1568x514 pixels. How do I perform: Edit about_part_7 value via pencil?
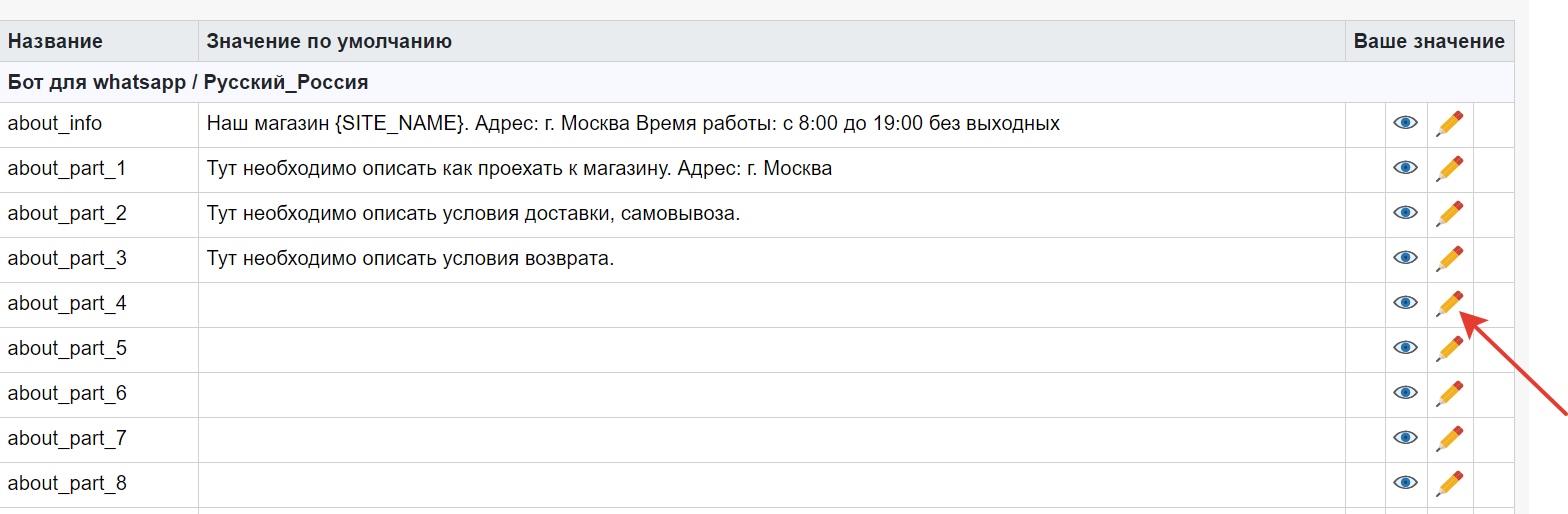tap(1449, 438)
